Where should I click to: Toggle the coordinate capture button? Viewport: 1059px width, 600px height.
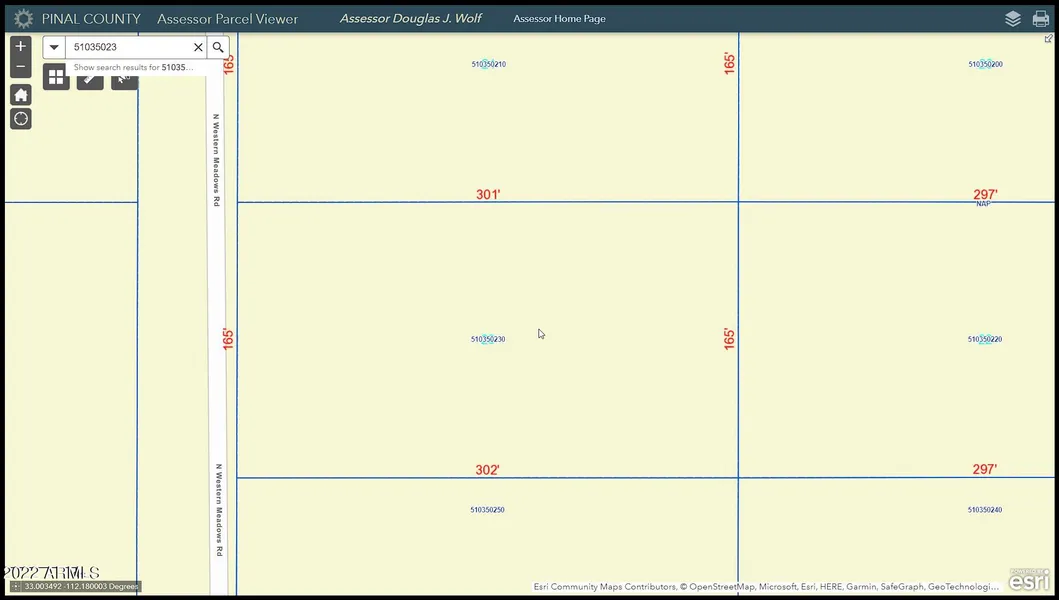(15, 587)
